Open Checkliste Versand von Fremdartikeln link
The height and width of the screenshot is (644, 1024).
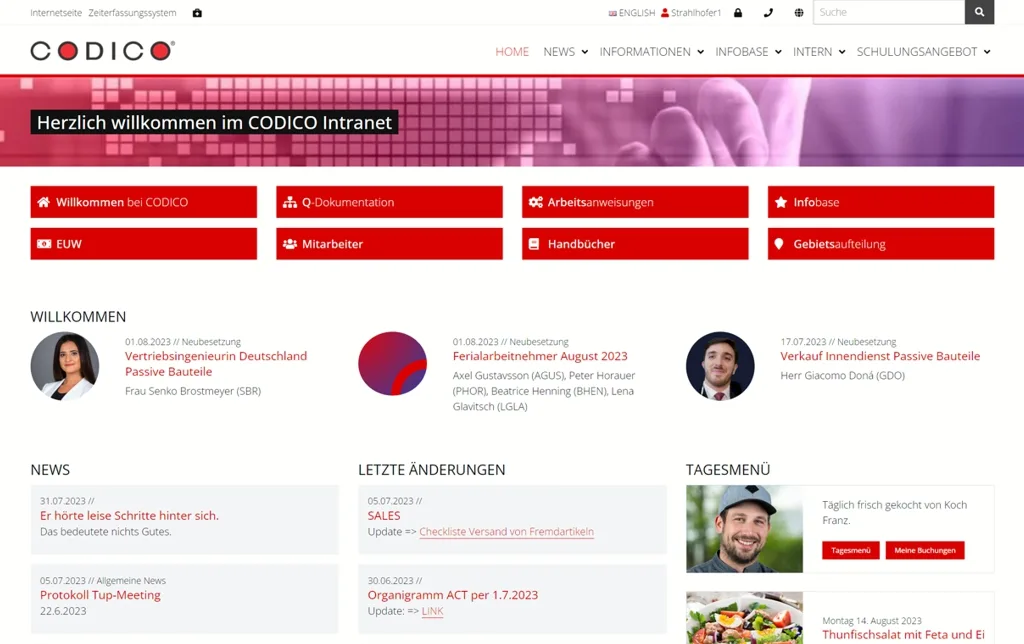(507, 532)
